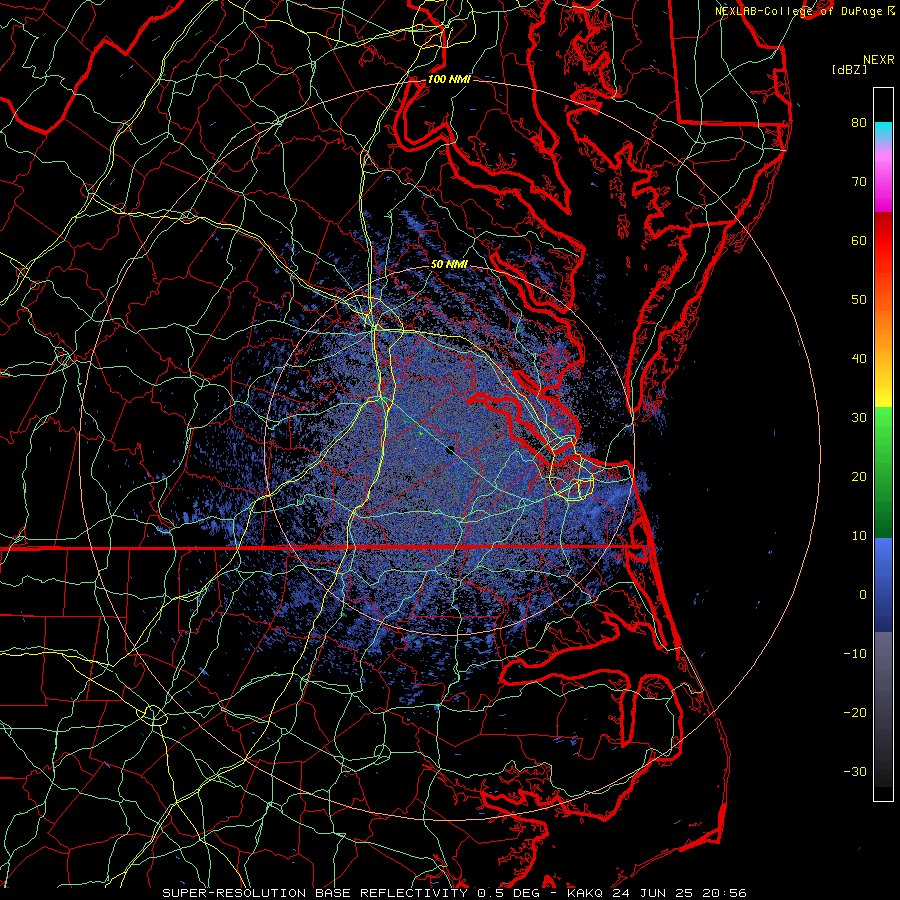This screenshot has height=900, width=900.
Task: Click the 50 NMI range ring label
Action: (x=449, y=264)
